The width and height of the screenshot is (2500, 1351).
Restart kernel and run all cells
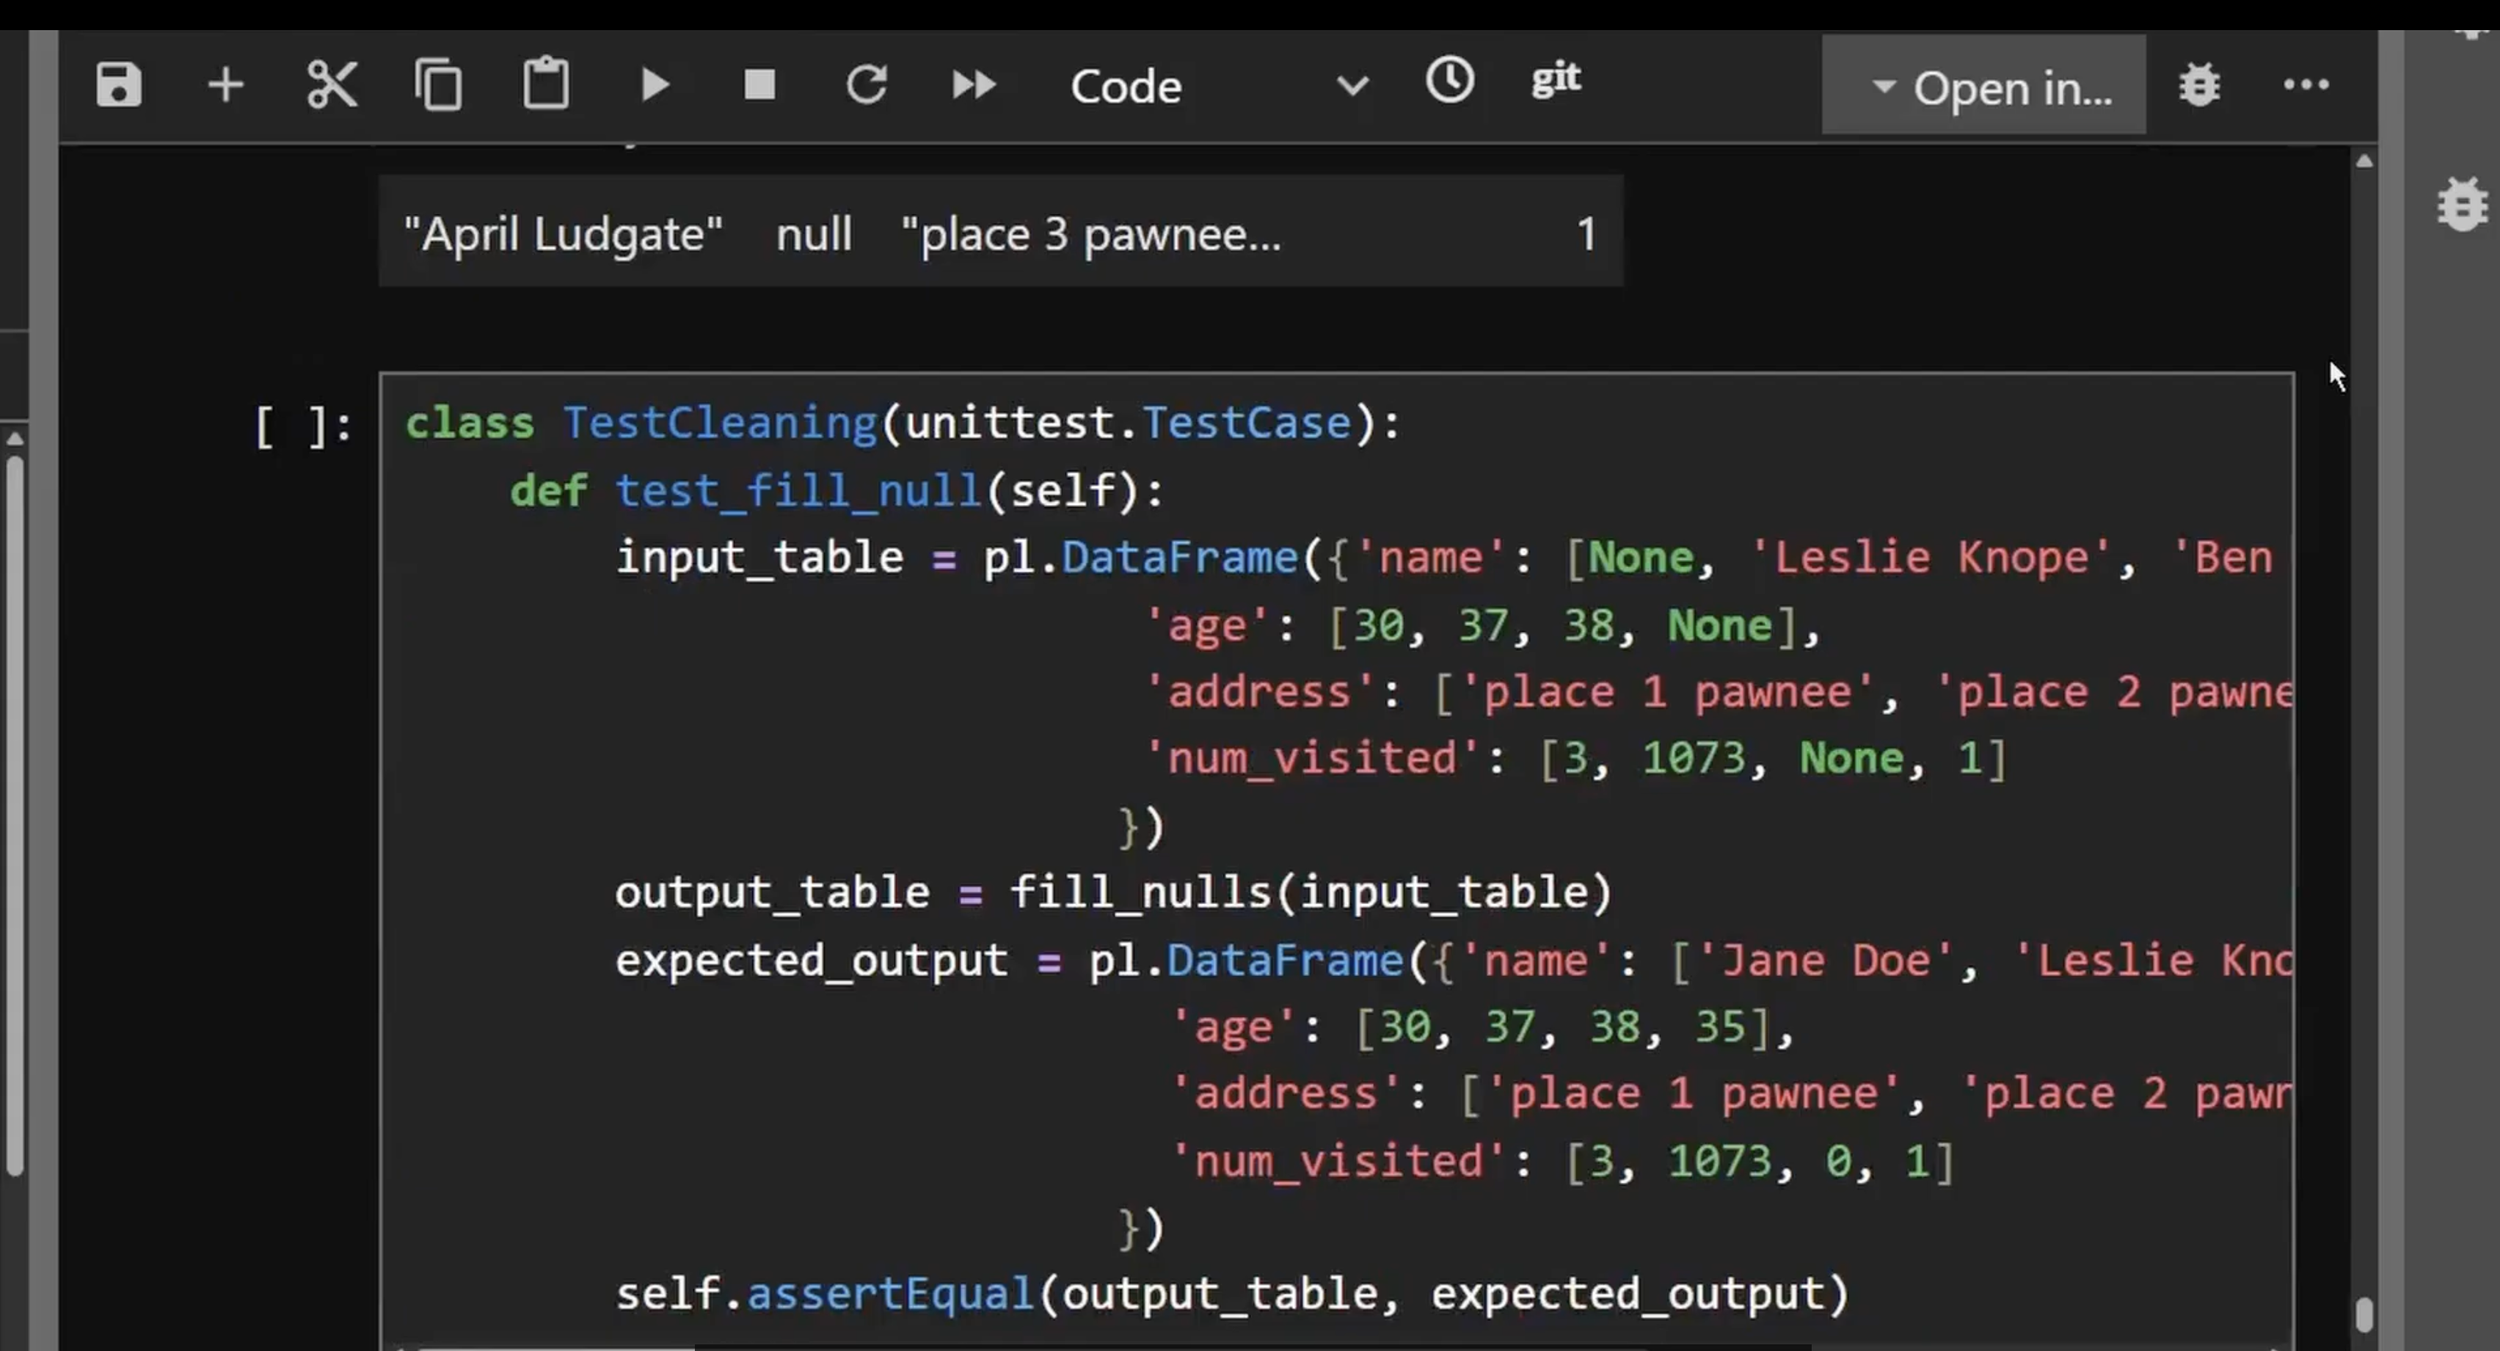tap(974, 85)
